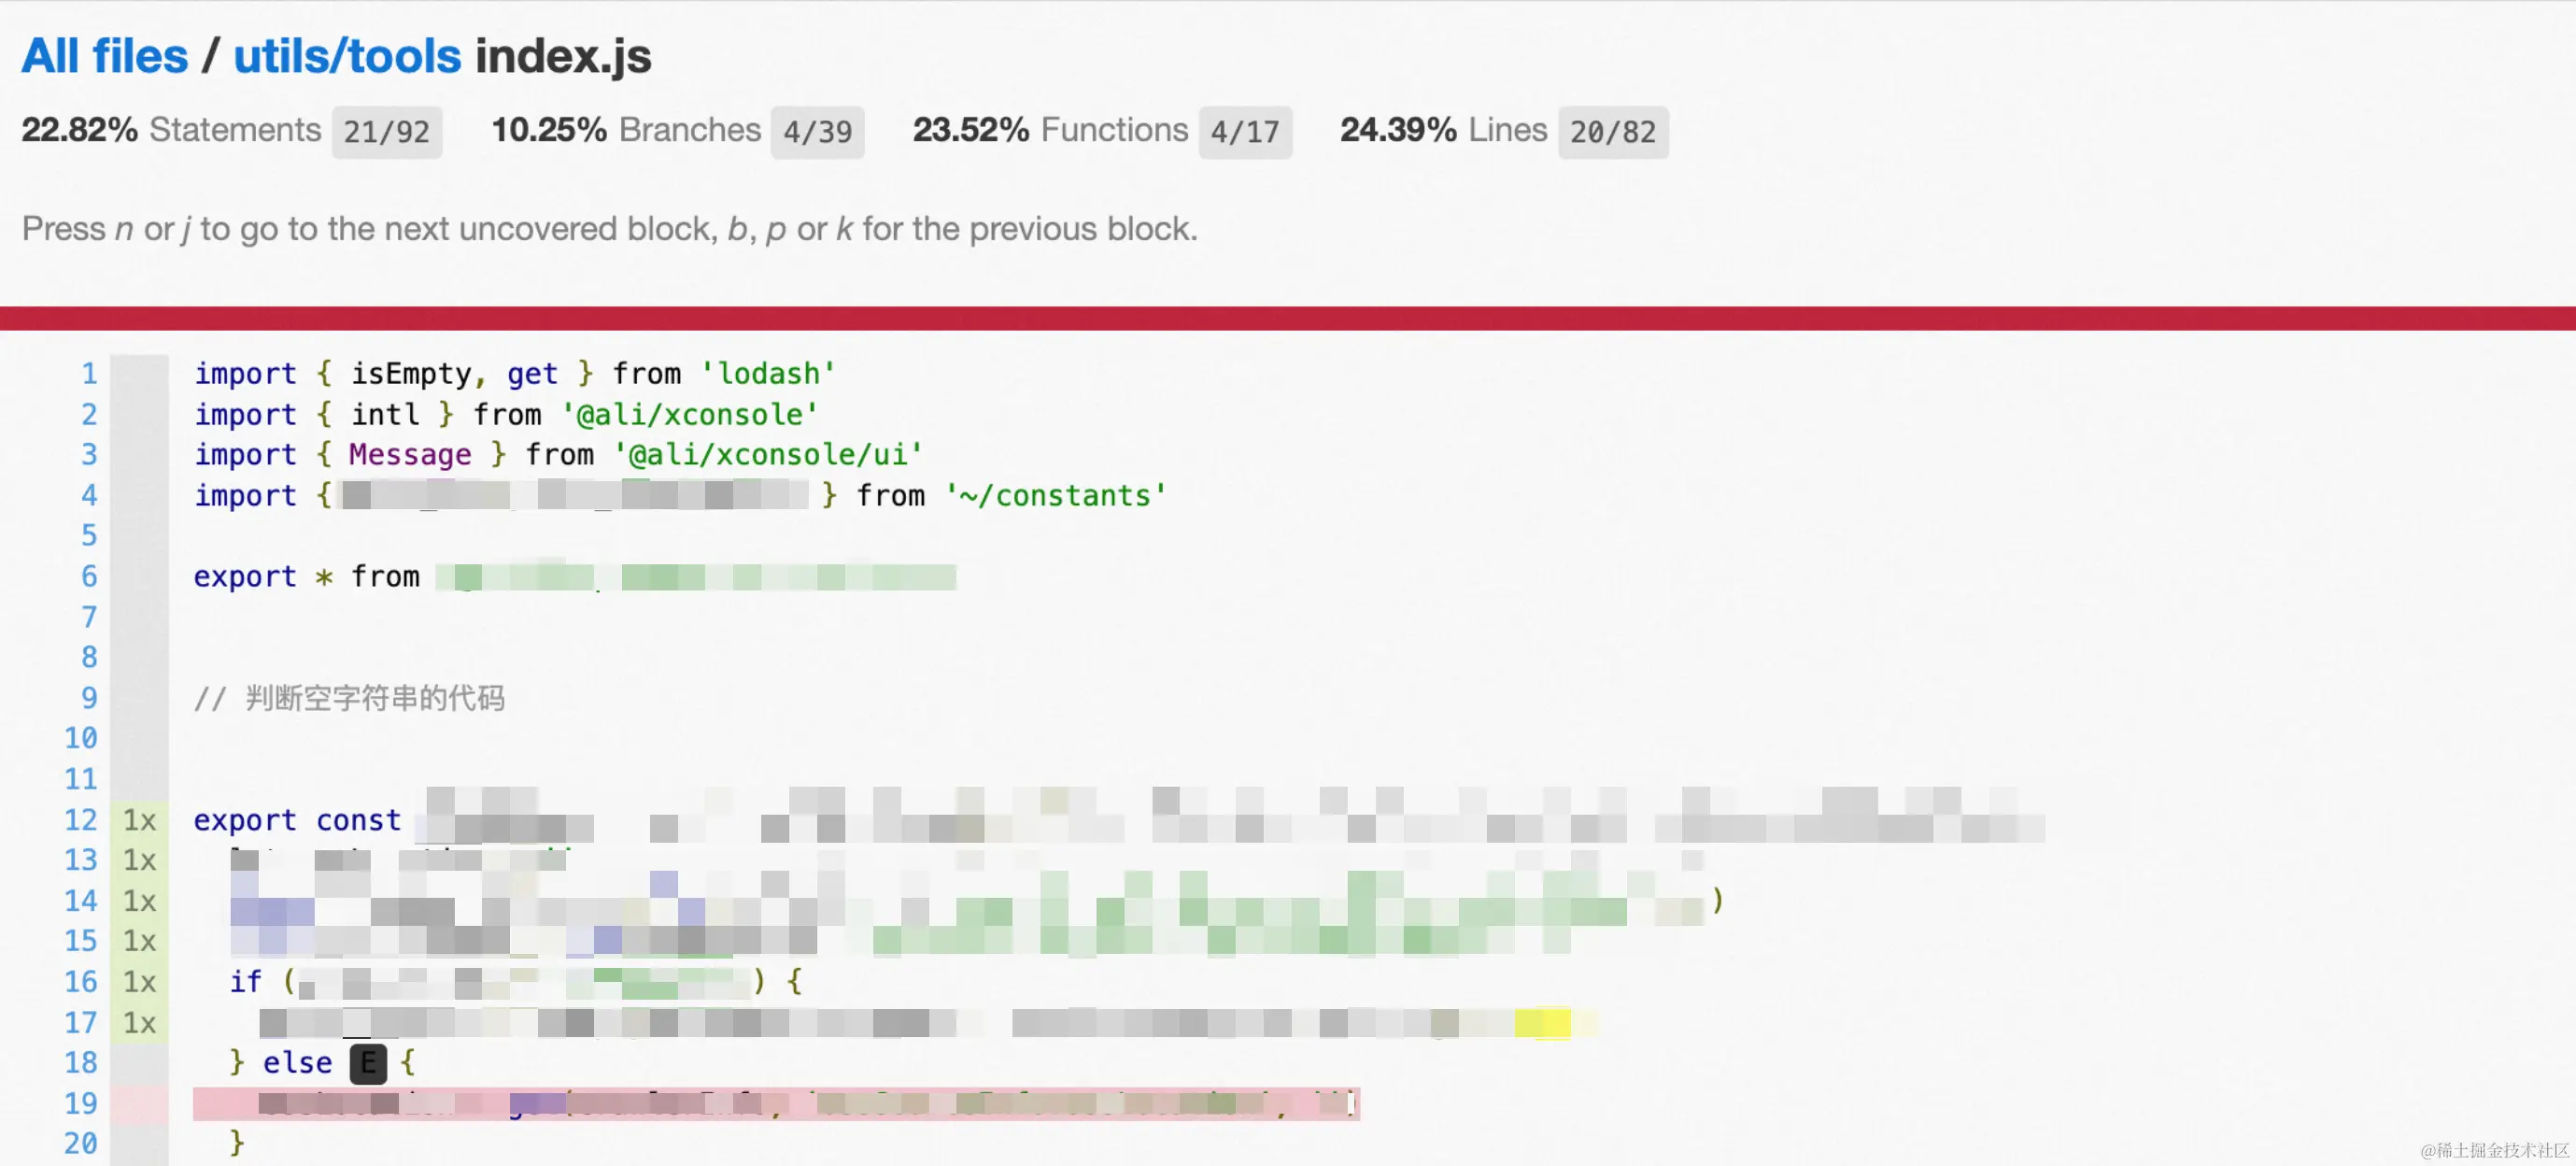Click the 1x hit count on line 17
2576x1166 pixels.
tap(139, 1023)
